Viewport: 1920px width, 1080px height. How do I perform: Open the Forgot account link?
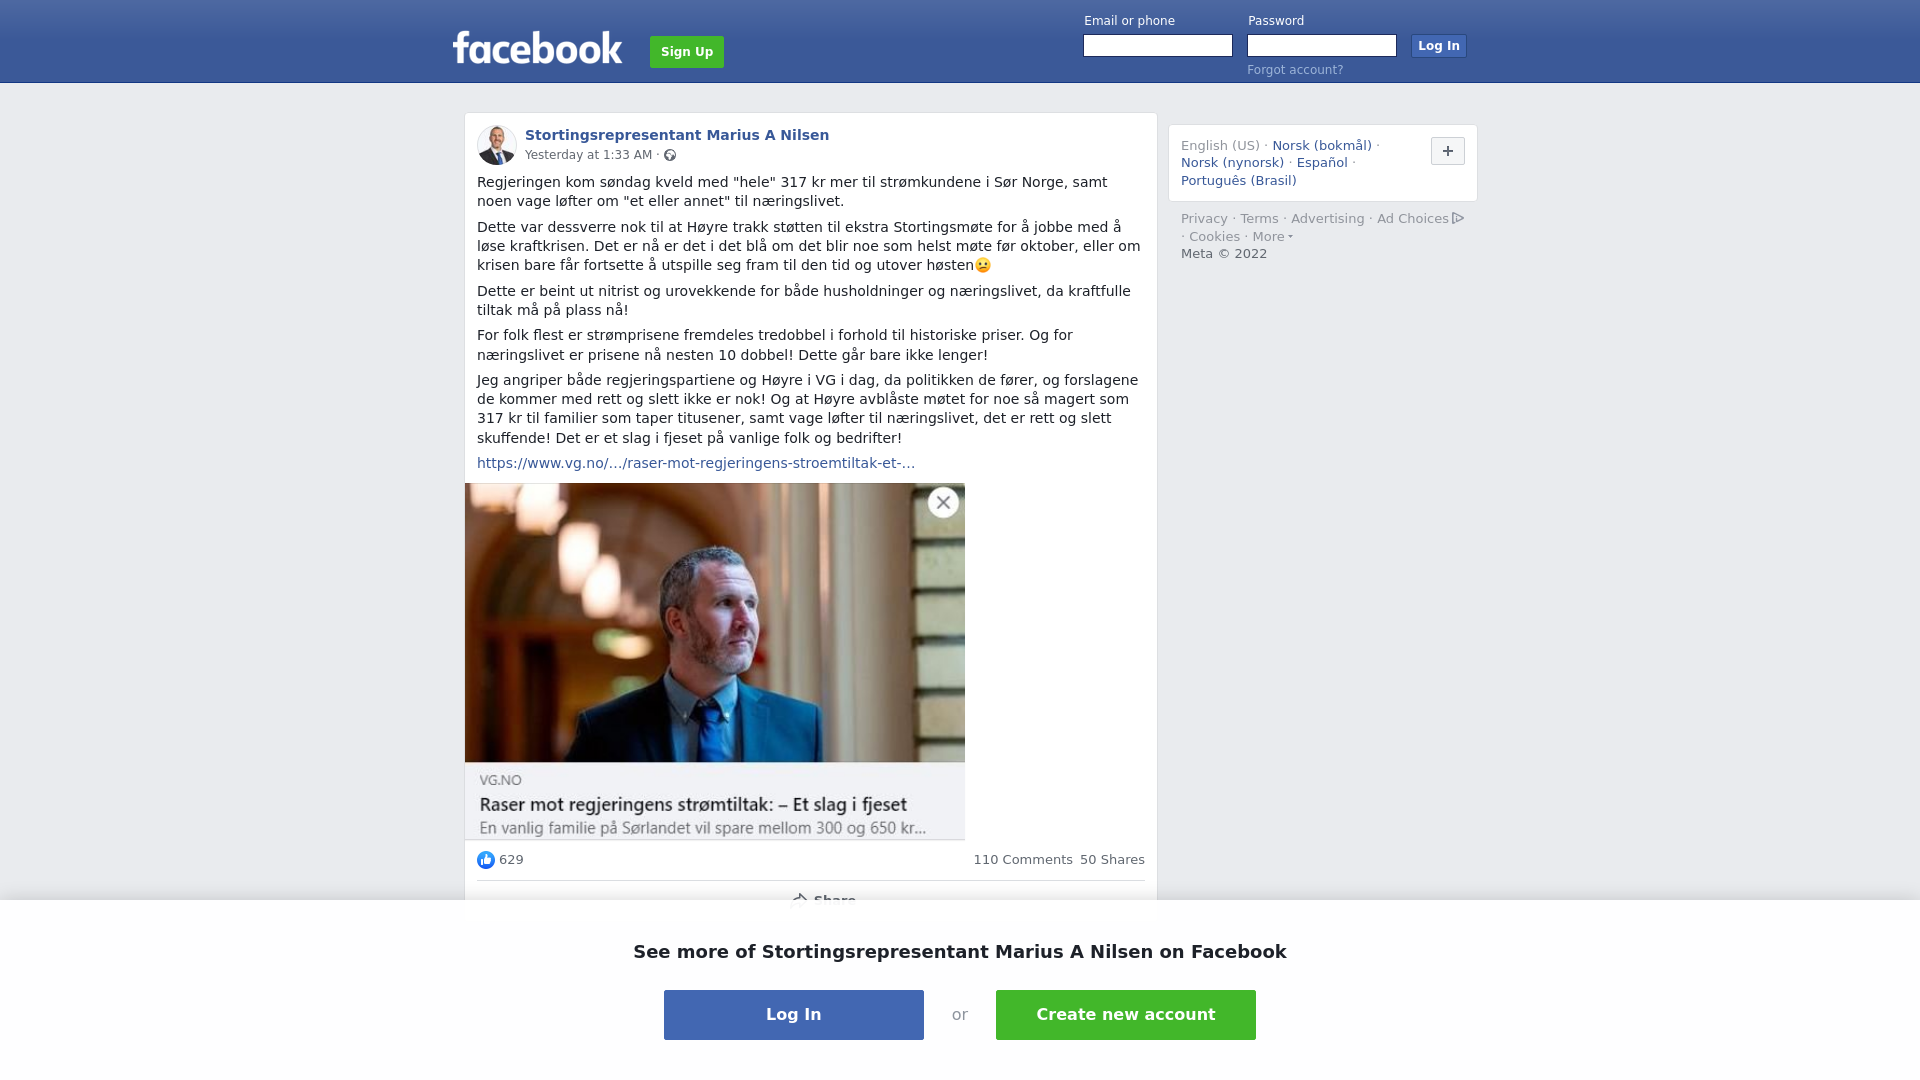click(1295, 70)
